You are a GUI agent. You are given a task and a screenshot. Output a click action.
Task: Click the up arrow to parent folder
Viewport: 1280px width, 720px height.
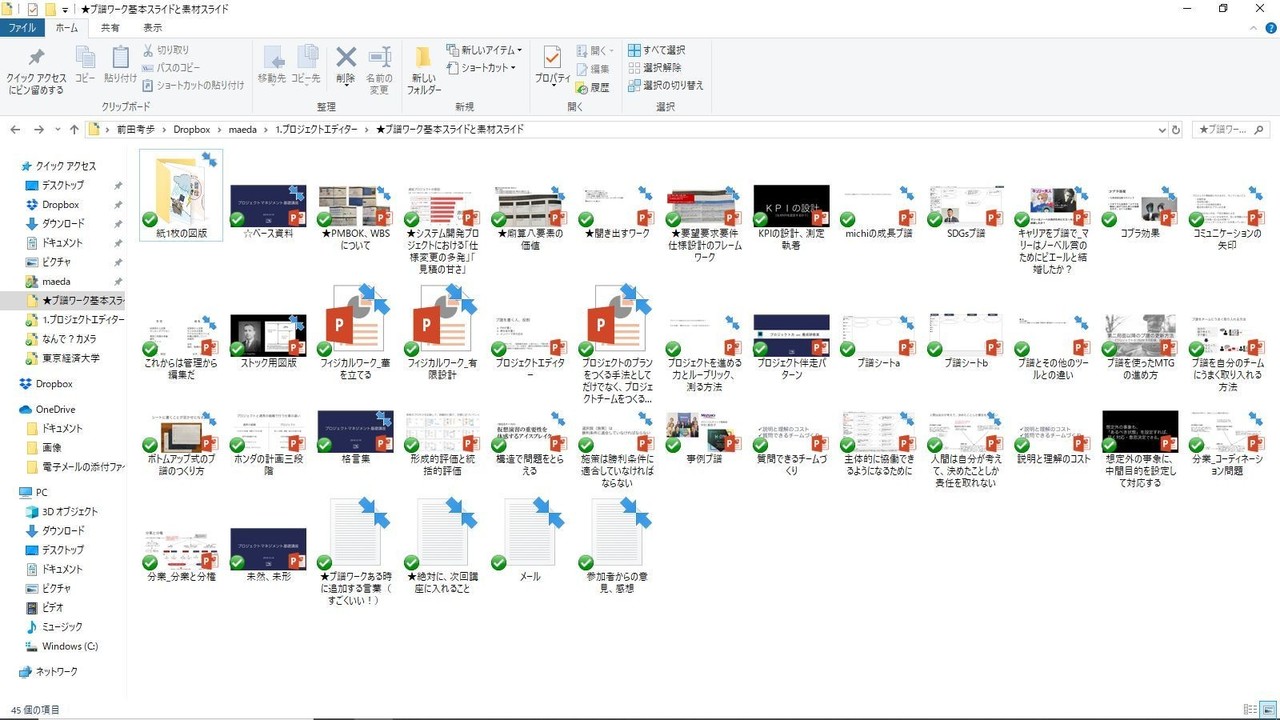point(74,129)
